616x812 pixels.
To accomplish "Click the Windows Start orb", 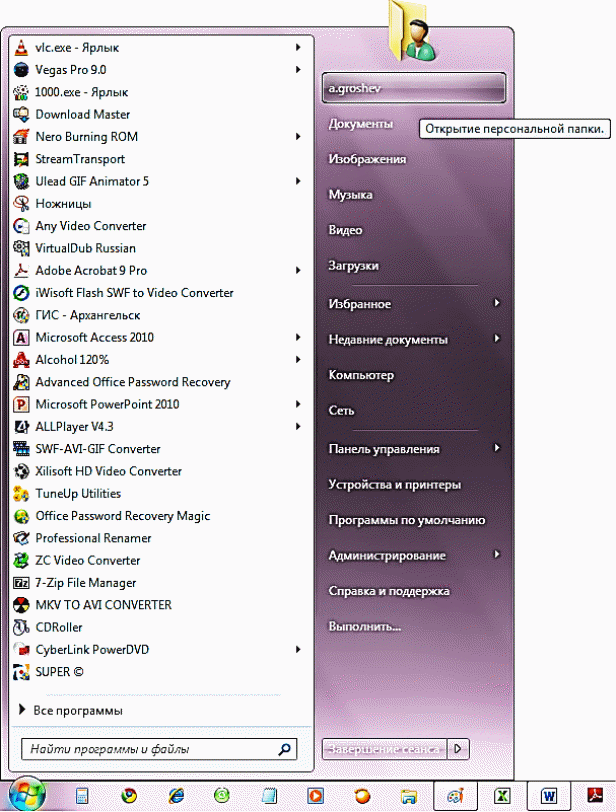I will click(x=26, y=794).
